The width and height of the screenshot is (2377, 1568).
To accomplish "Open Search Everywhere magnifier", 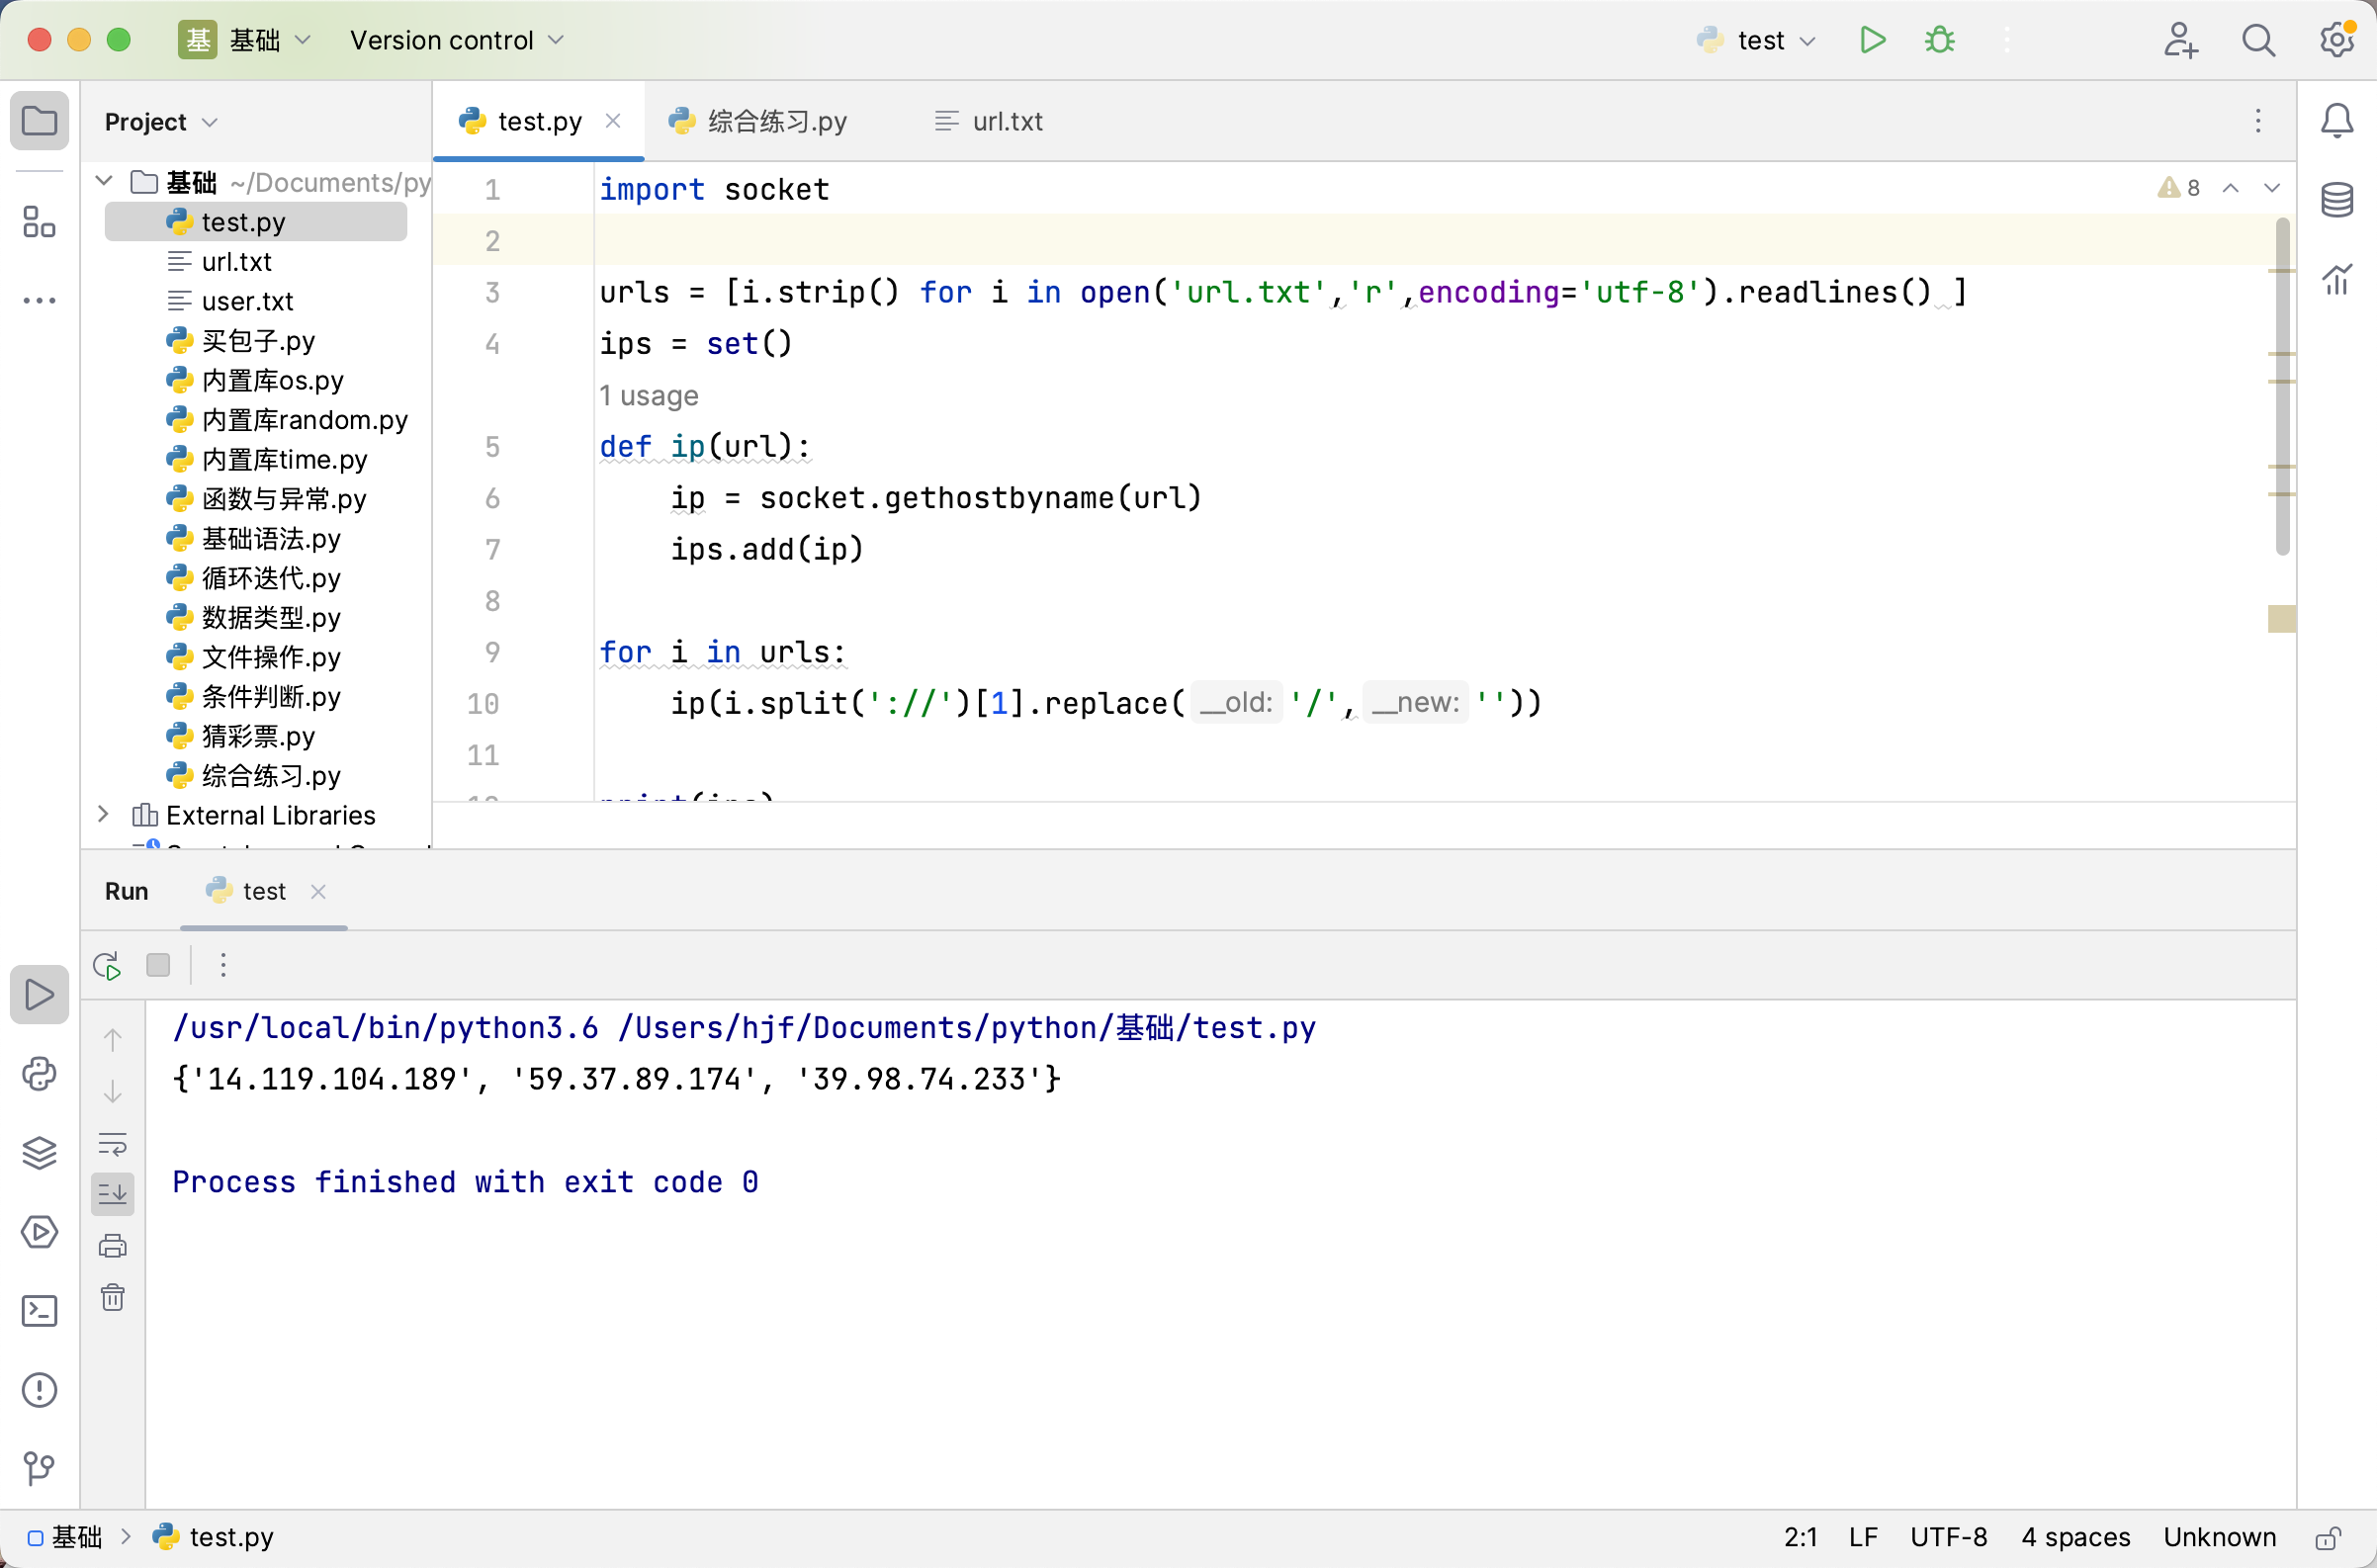I will click(2258, 40).
